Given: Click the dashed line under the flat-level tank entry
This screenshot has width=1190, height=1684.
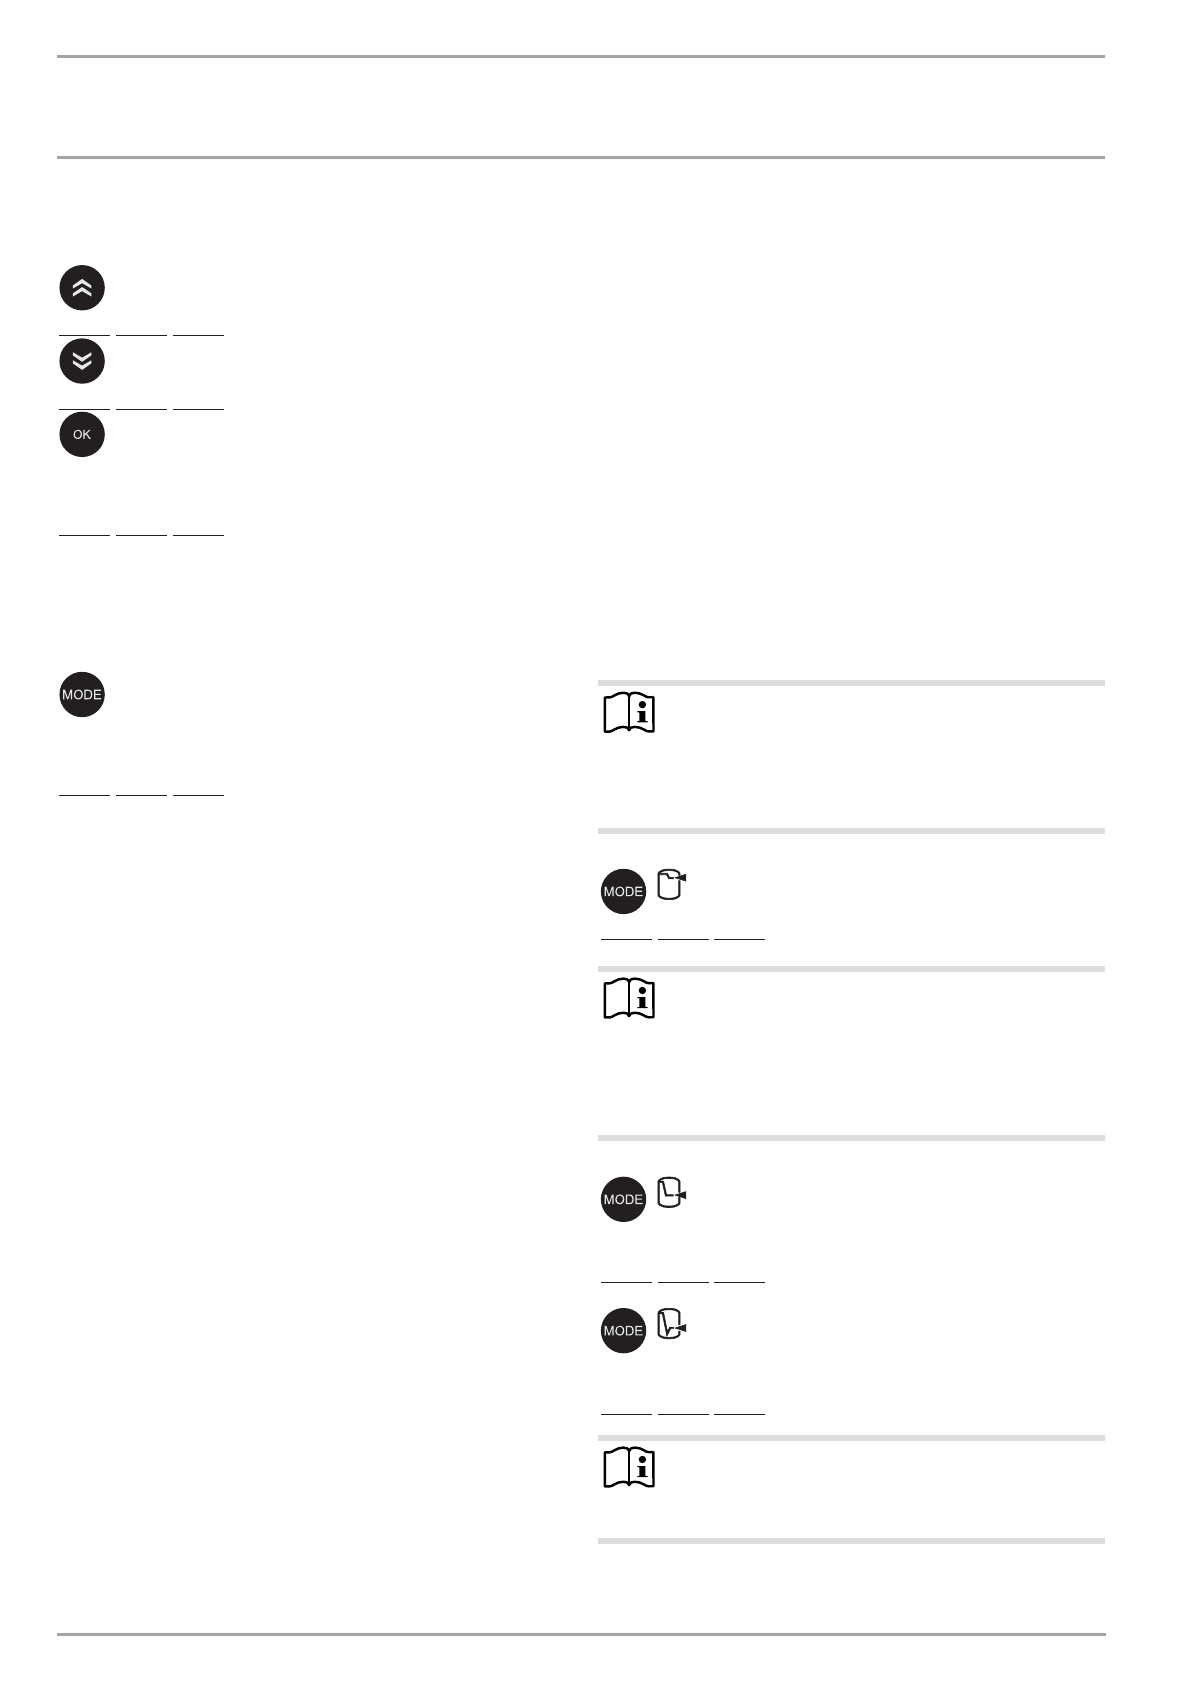Looking at the screenshot, I should pyautogui.click(x=682, y=939).
